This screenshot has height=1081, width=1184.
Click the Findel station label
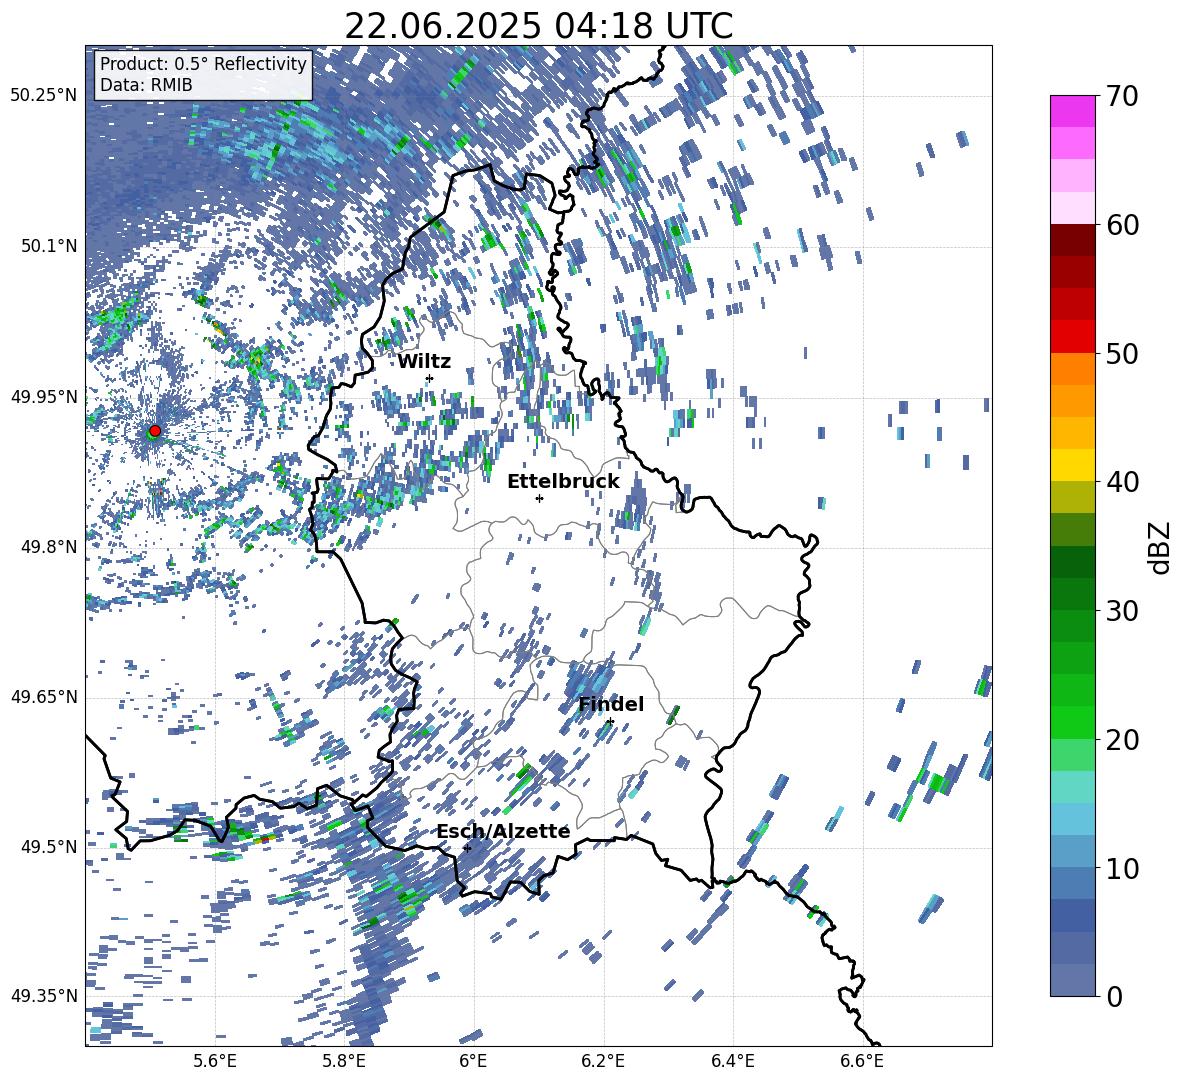tap(611, 704)
